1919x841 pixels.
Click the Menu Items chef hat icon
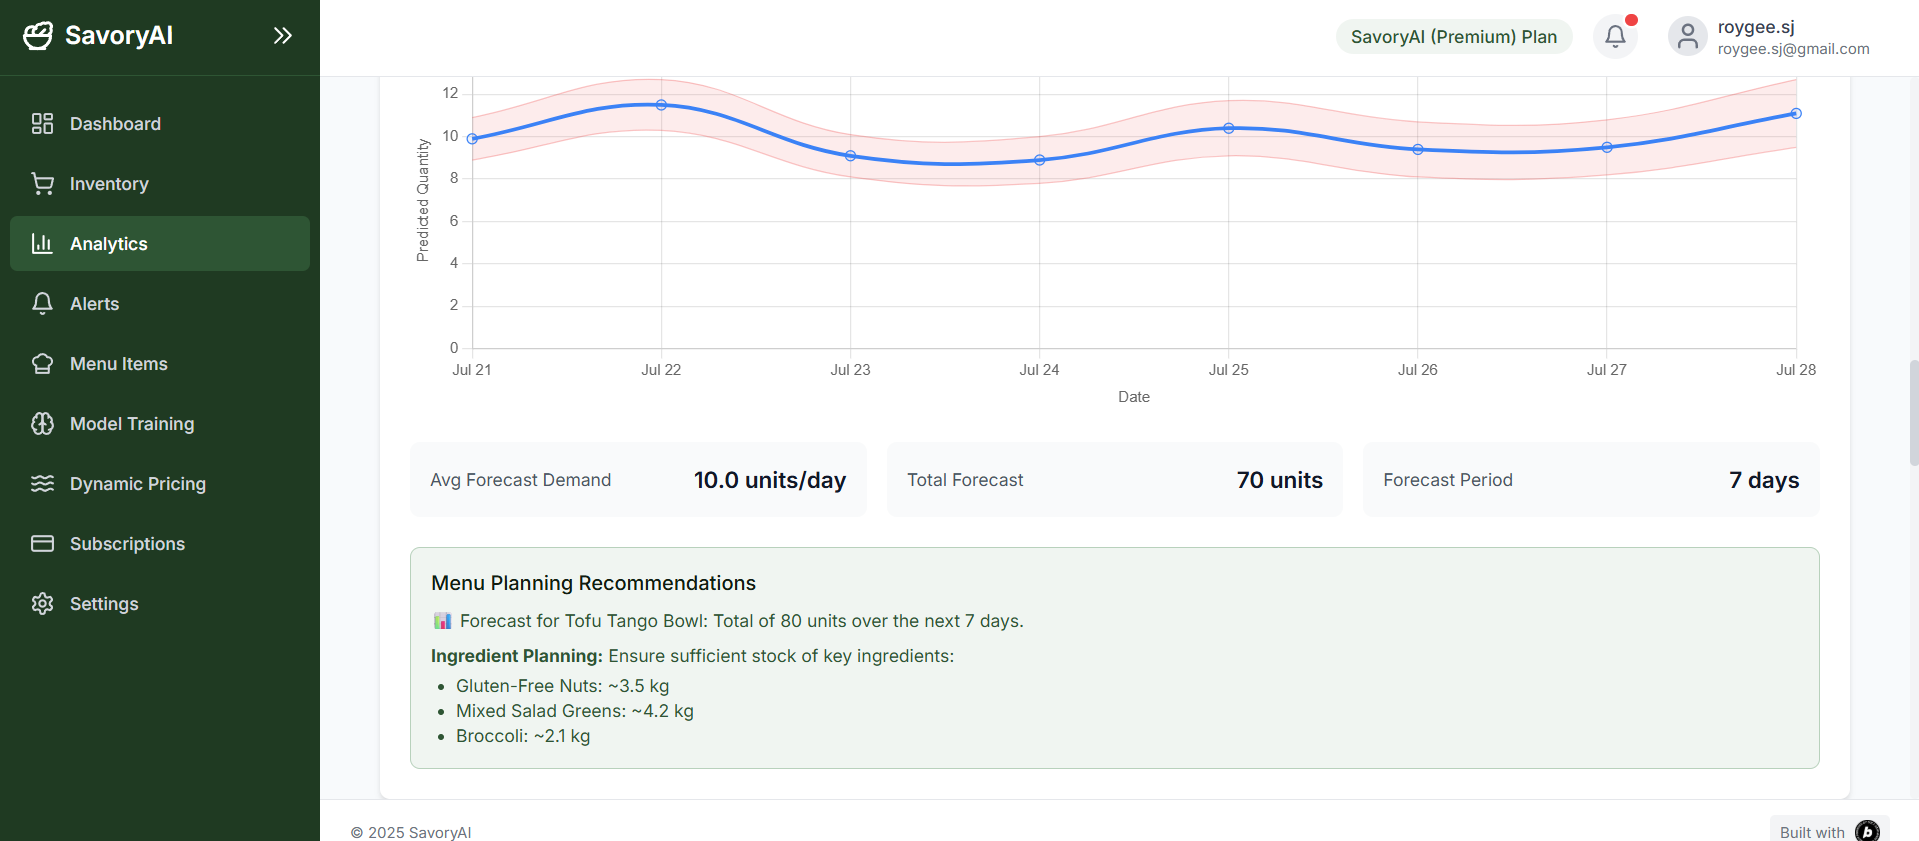click(x=42, y=364)
